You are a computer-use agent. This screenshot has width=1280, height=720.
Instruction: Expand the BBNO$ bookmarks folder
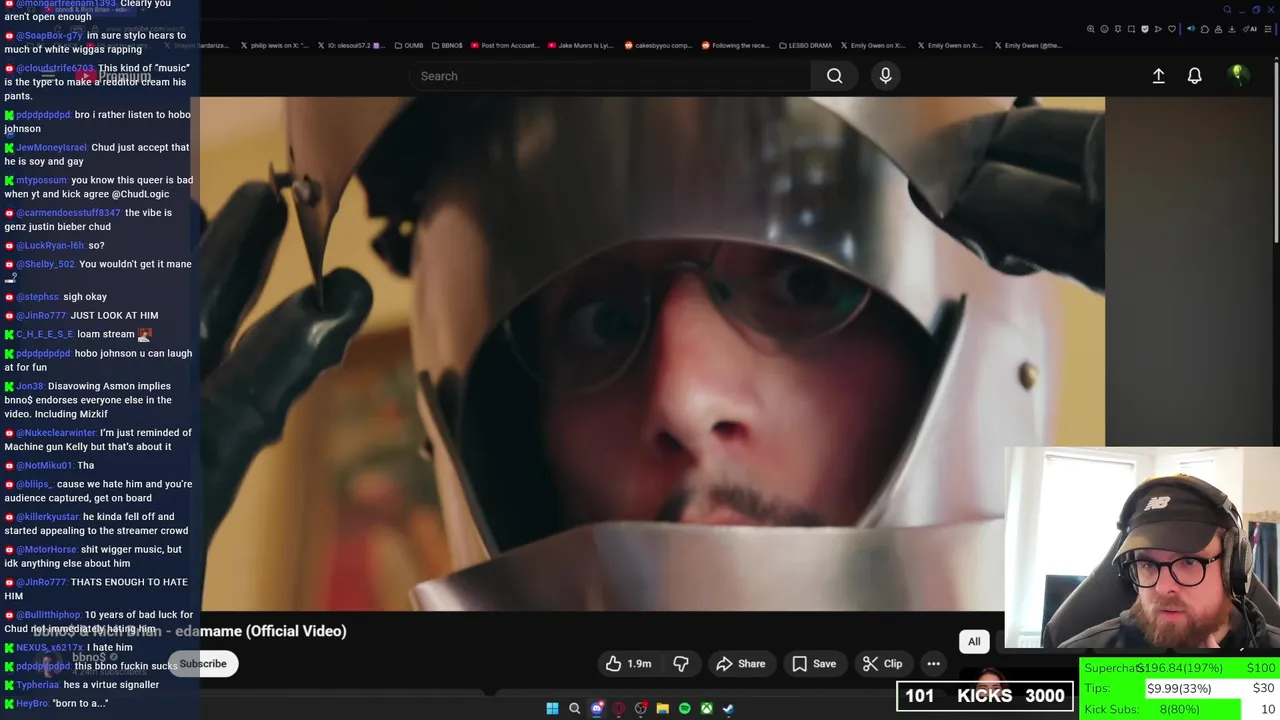pyautogui.click(x=447, y=45)
